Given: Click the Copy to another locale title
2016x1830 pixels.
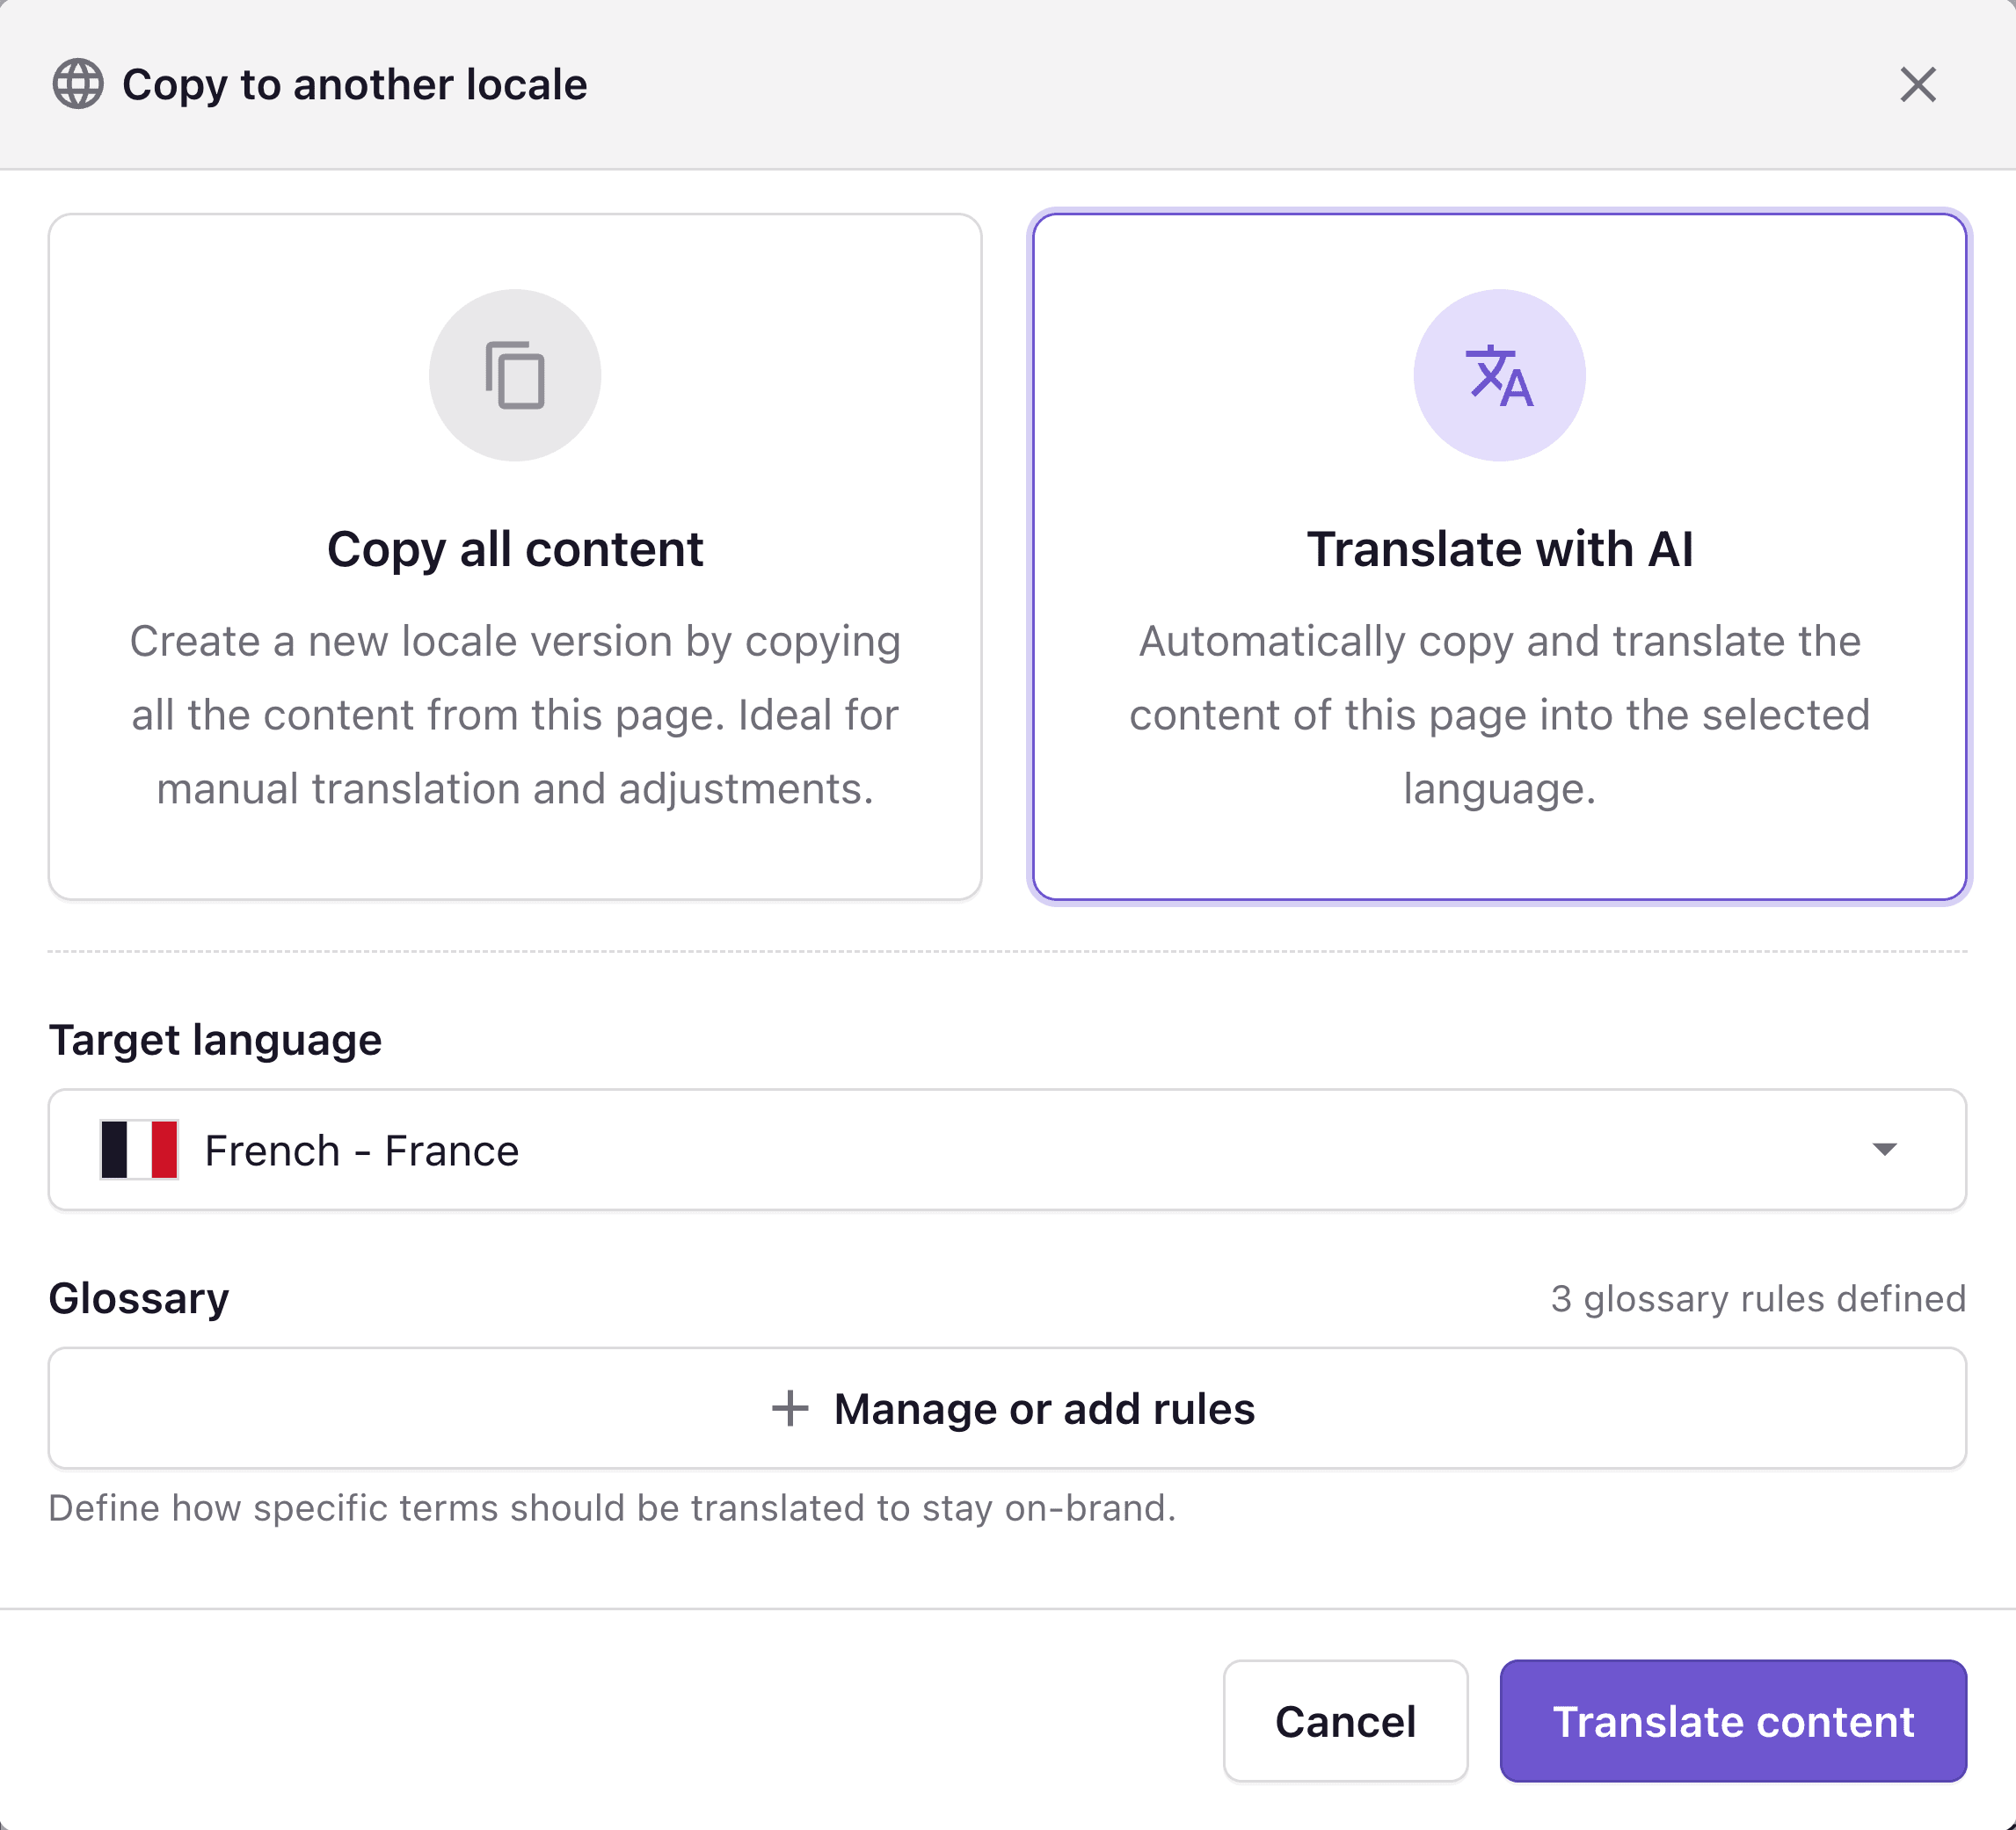Looking at the screenshot, I should [x=354, y=84].
